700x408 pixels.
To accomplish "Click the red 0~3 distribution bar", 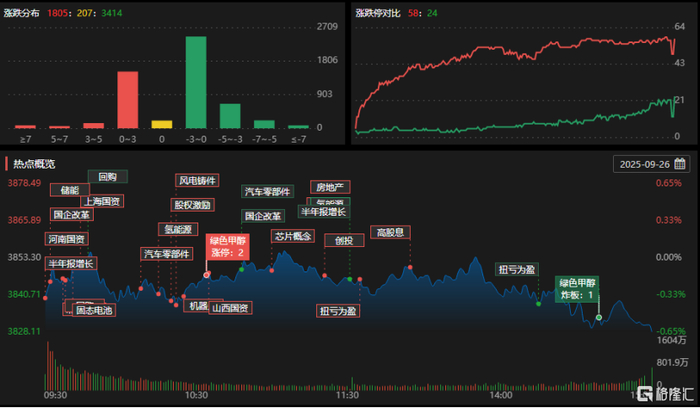I will (x=128, y=100).
